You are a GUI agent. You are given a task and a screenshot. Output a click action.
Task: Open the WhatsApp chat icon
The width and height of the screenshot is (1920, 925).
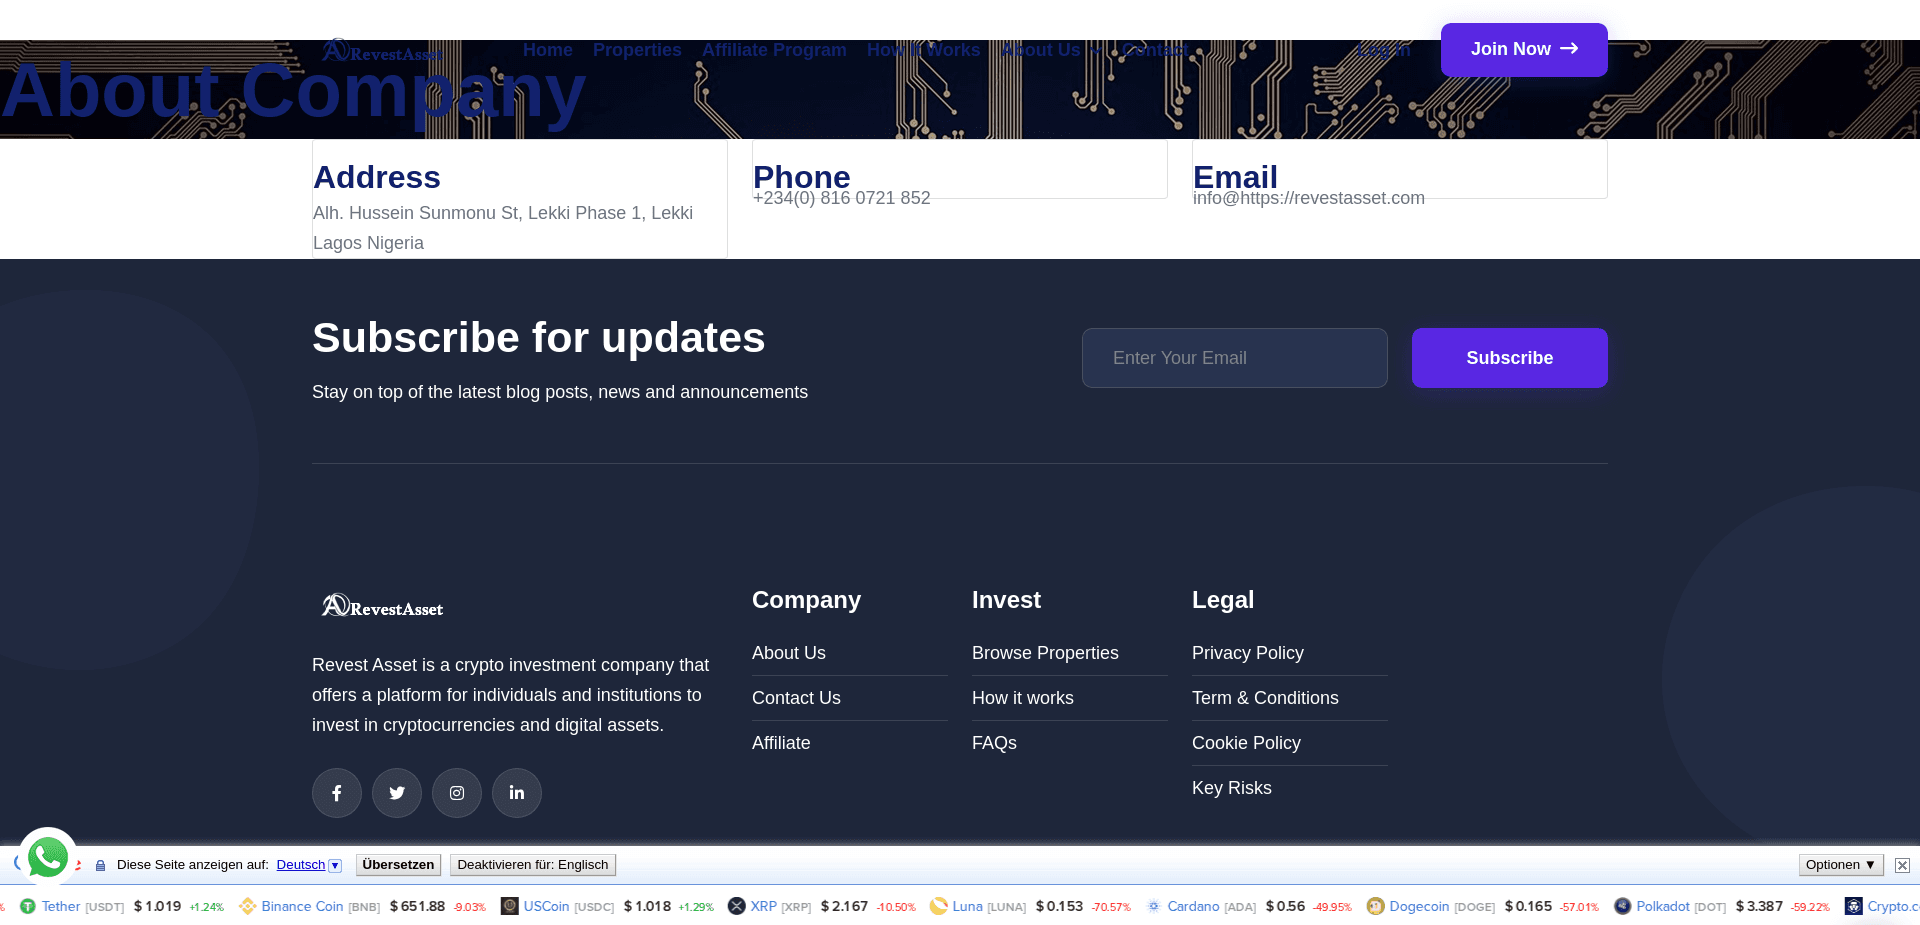point(47,857)
